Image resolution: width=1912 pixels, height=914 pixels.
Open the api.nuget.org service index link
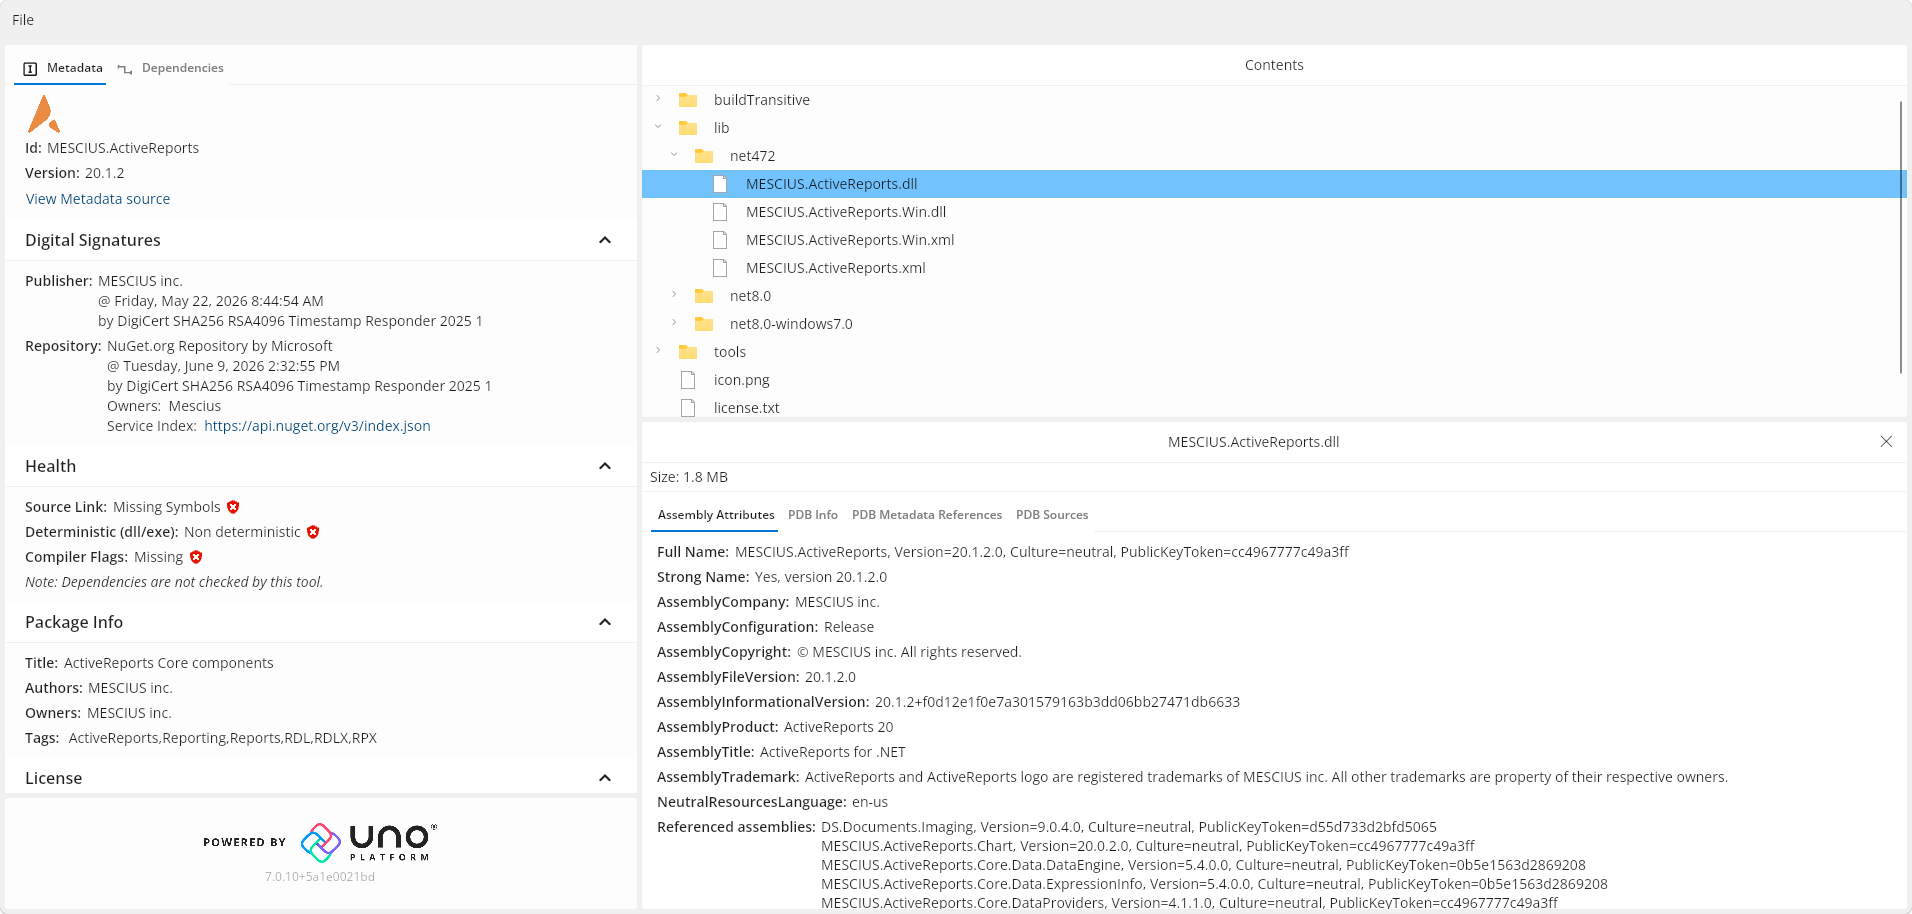(317, 426)
